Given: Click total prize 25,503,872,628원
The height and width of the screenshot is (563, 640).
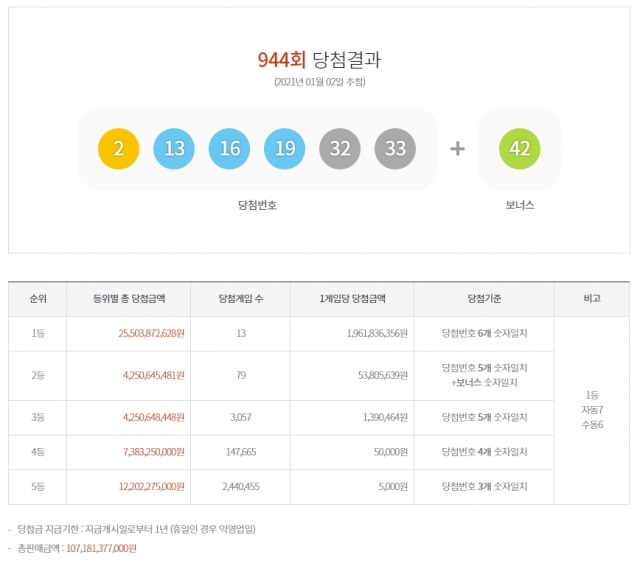Looking at the screenshot, I should (x=151, y=334).
